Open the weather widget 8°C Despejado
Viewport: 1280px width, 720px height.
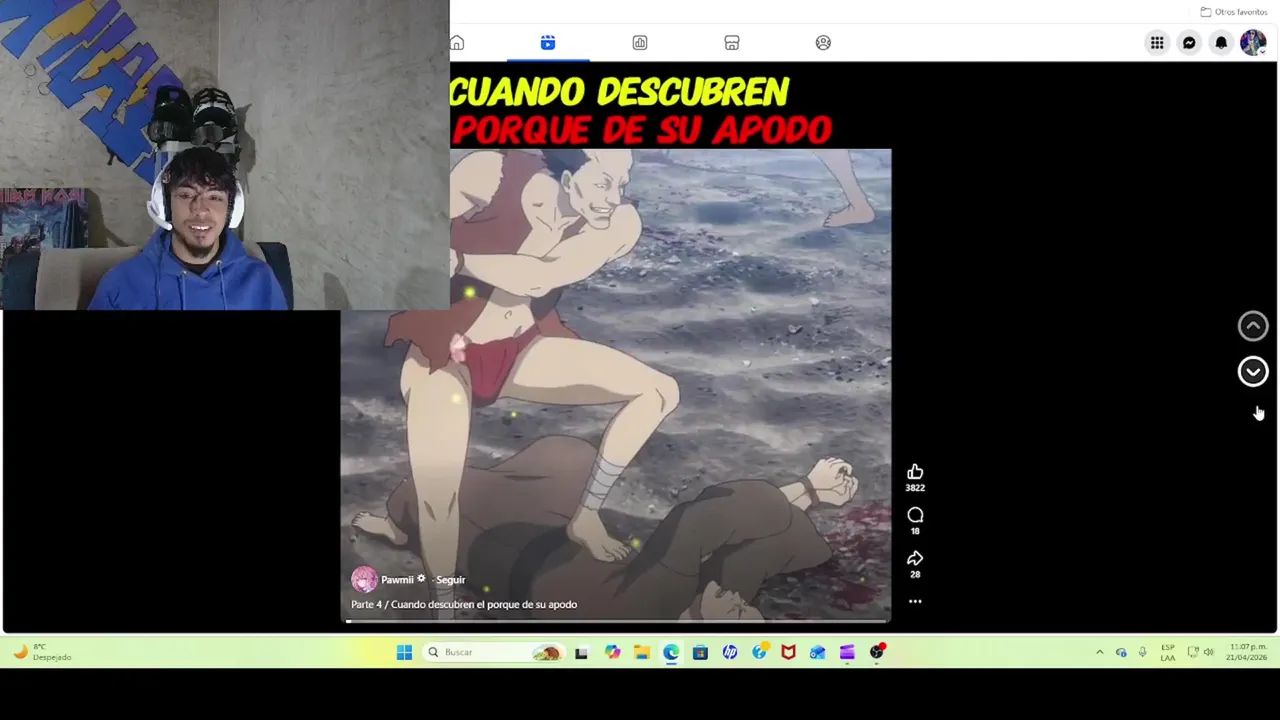[x=42, y=652]
